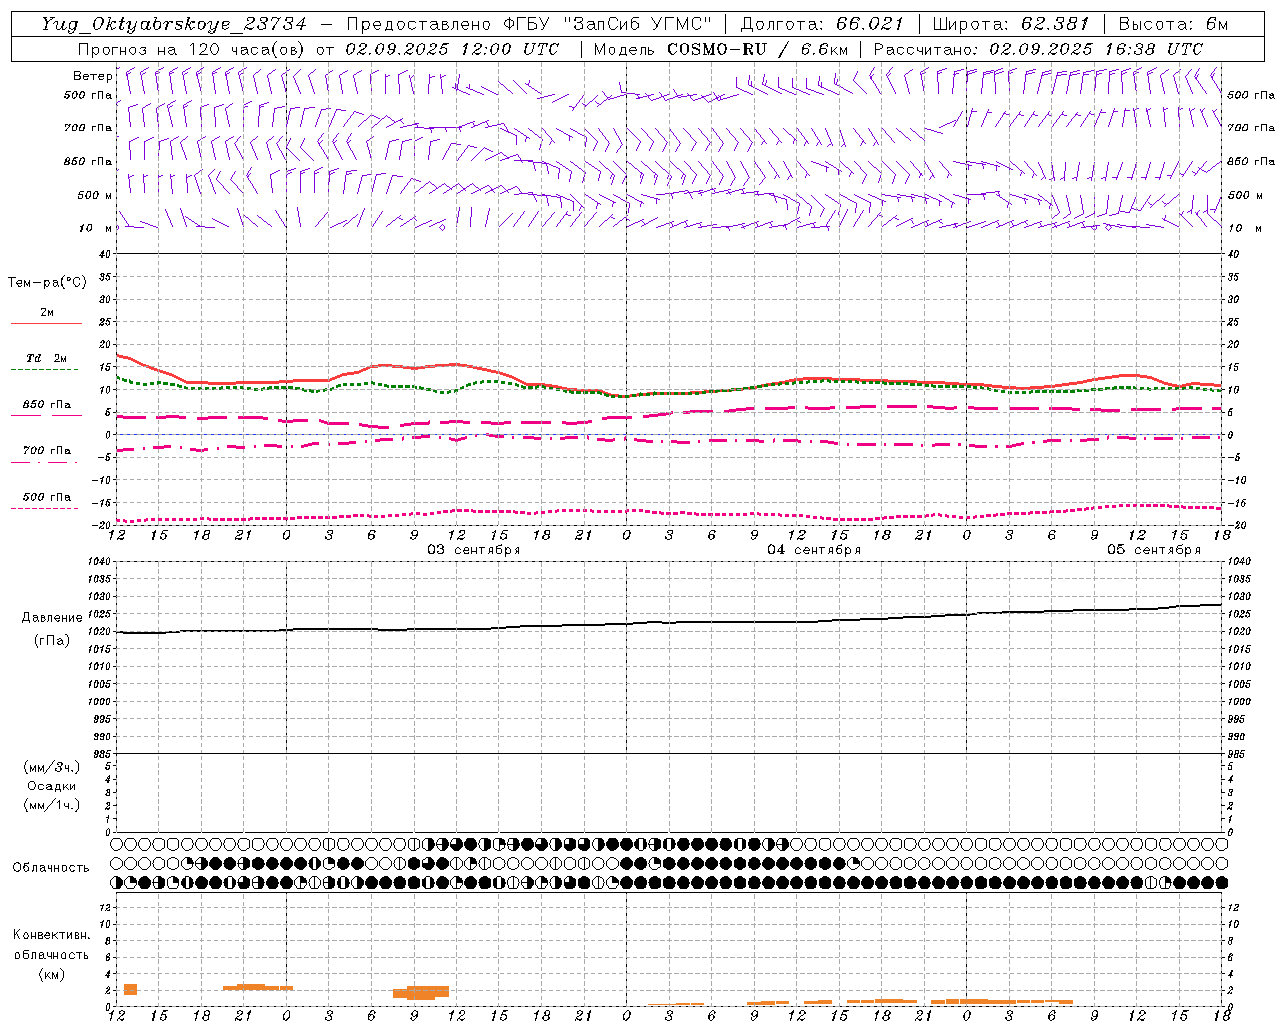
Task: Click the Давление pressure panel label
Action: pos(52,618)
